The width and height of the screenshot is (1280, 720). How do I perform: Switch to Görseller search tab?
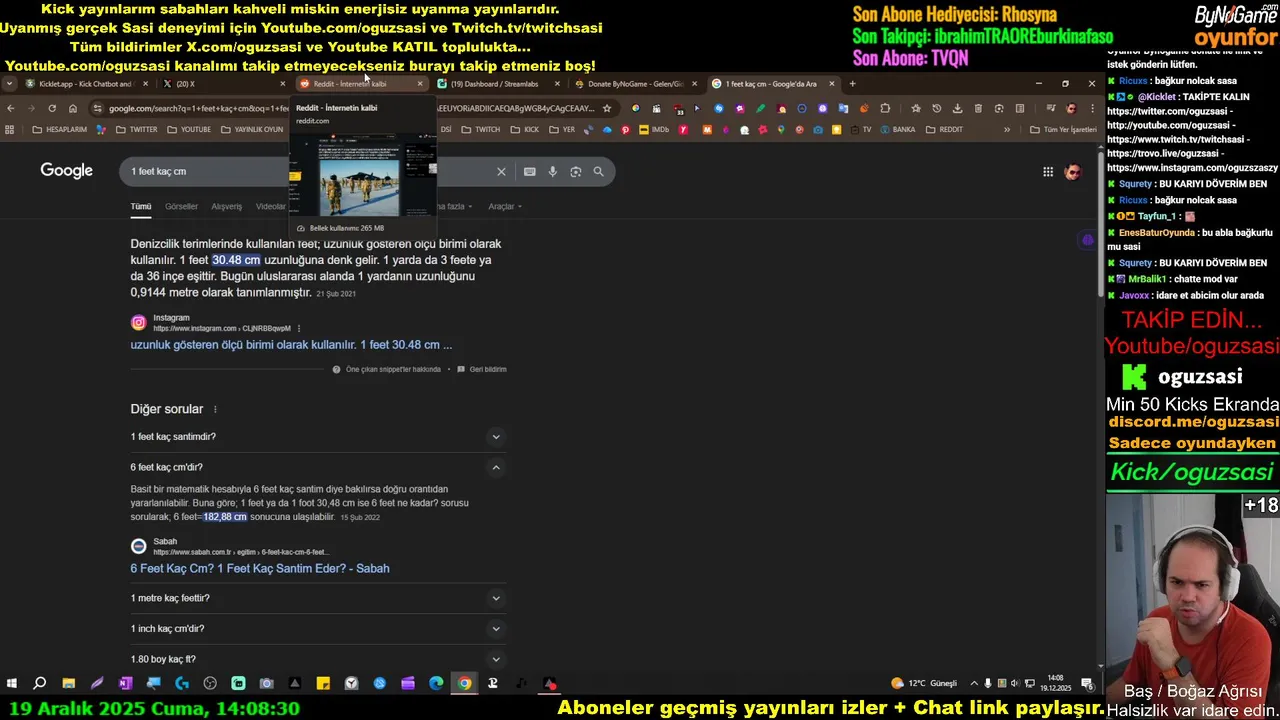(x=181, y=206)
